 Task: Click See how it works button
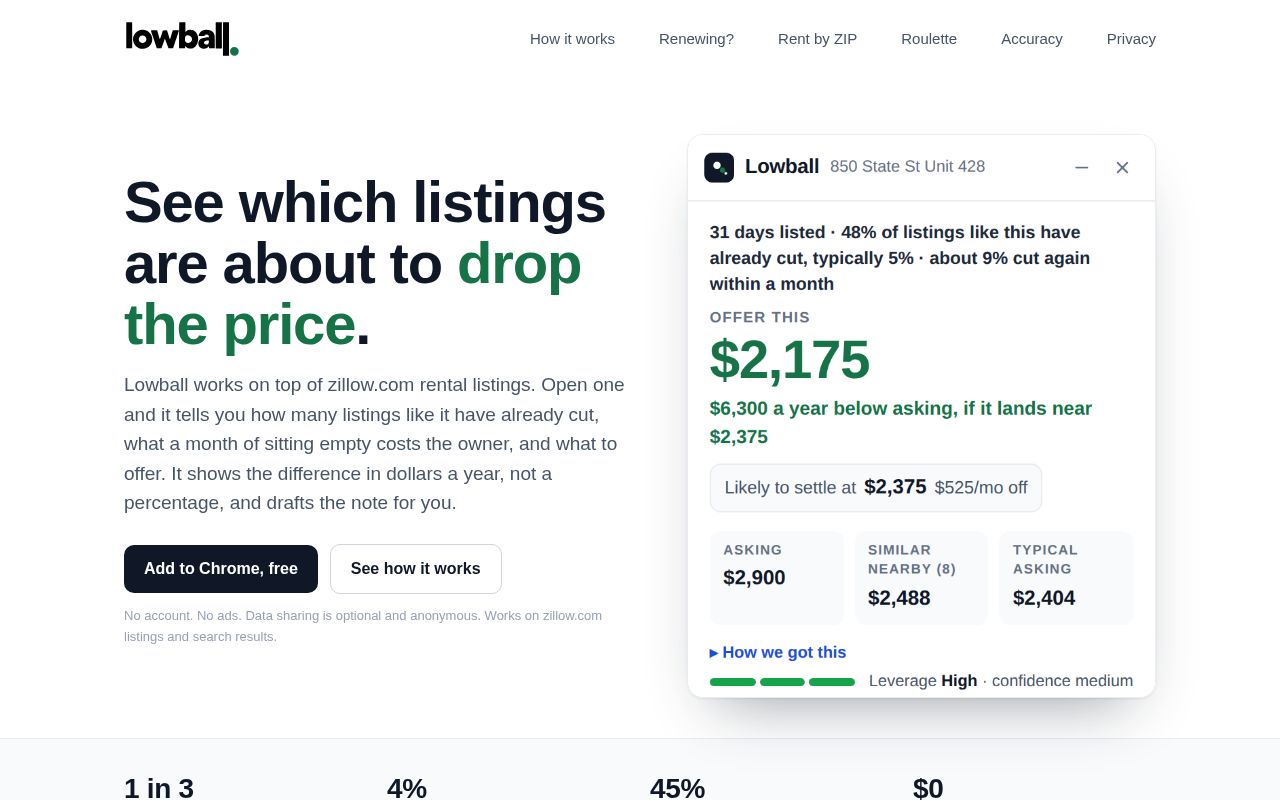[x=416, y=569]
